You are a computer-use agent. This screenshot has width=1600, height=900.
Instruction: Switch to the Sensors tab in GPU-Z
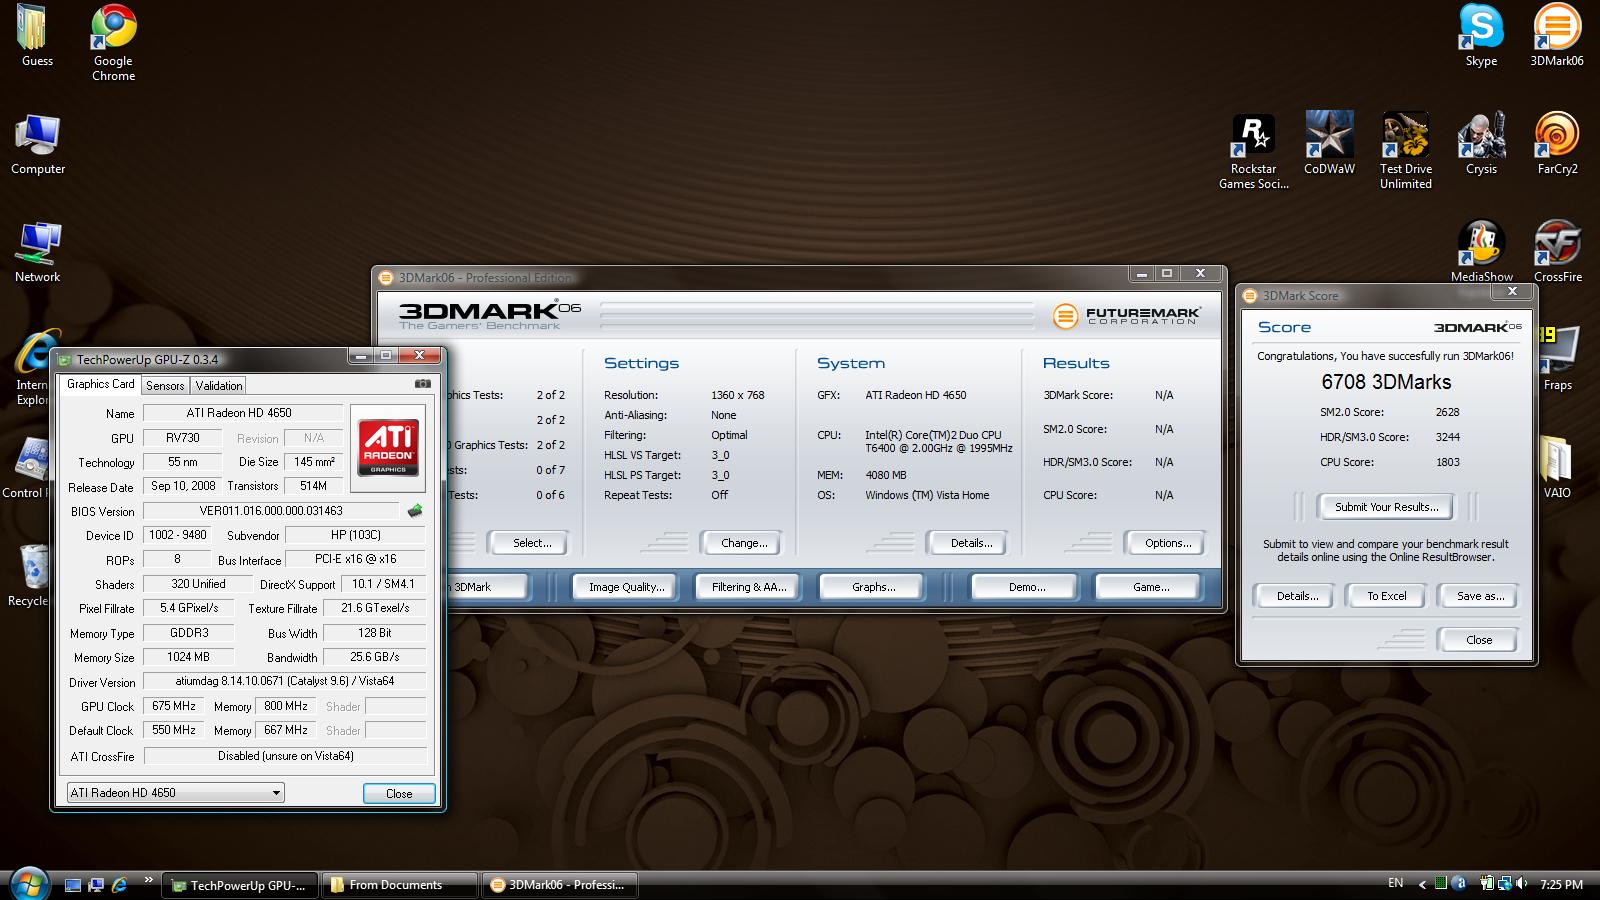(x=165, y=385)
